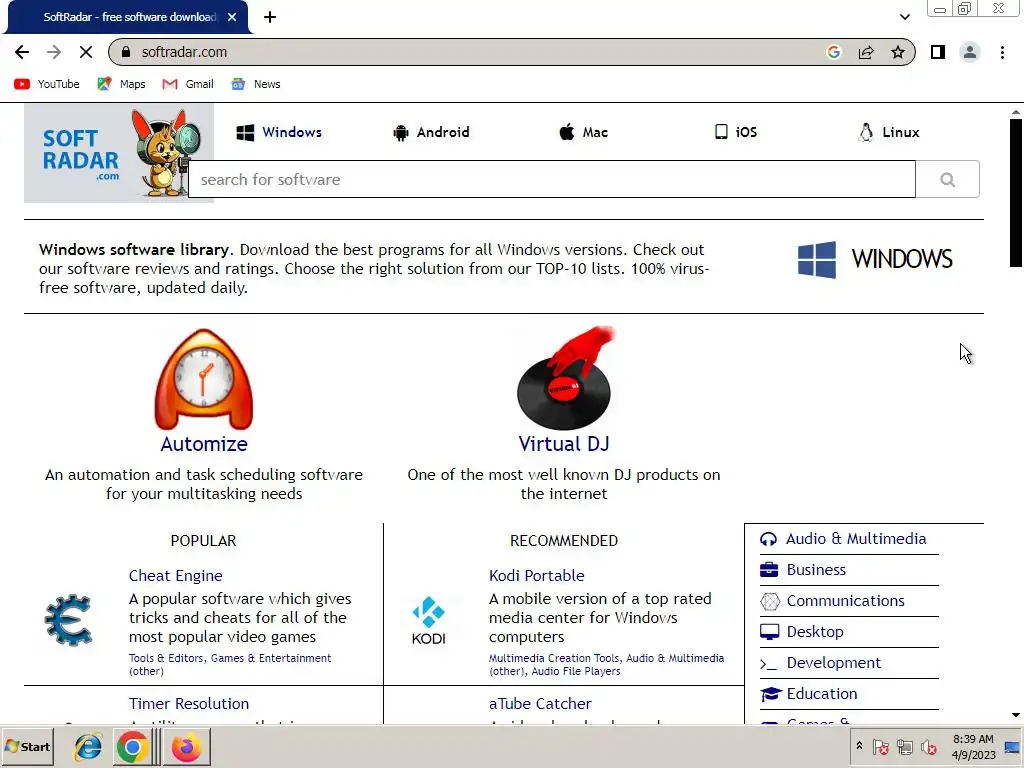Open the Communications category
The width and height of the screenshot is (1024, 768).
(x=845, y=601)
